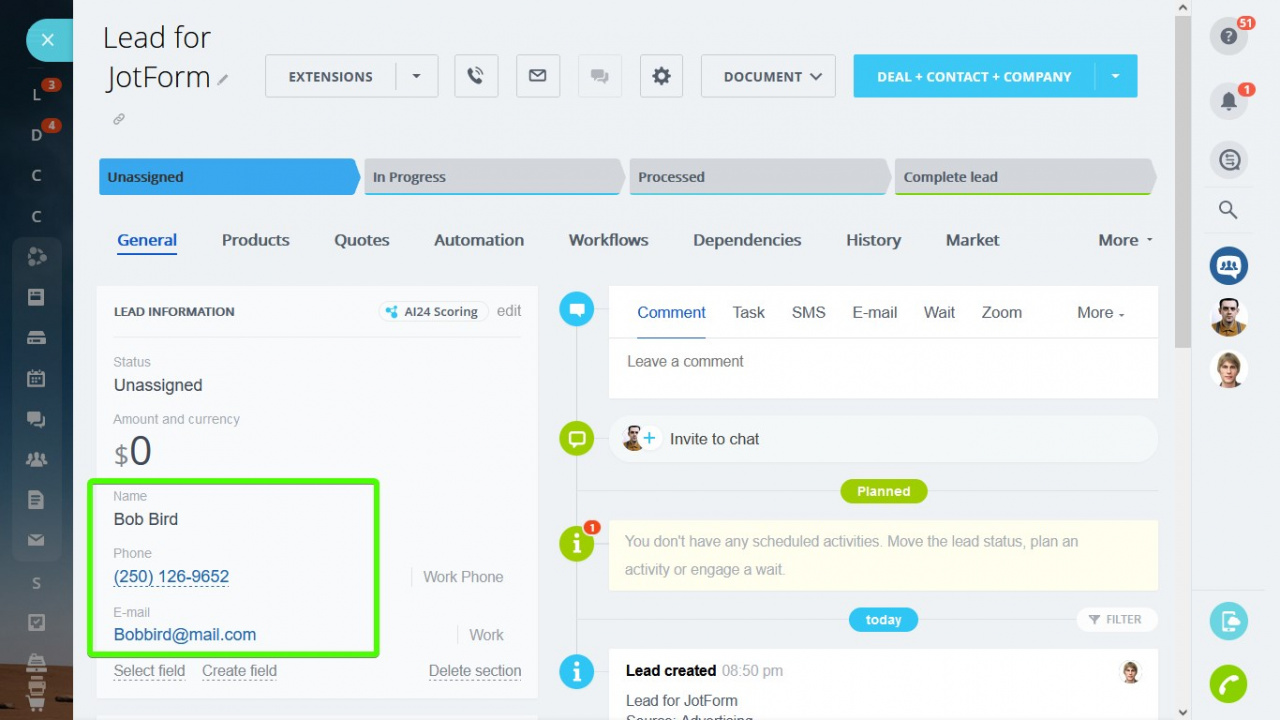Click the AI24 Scoring button

(x=433, y=312)
